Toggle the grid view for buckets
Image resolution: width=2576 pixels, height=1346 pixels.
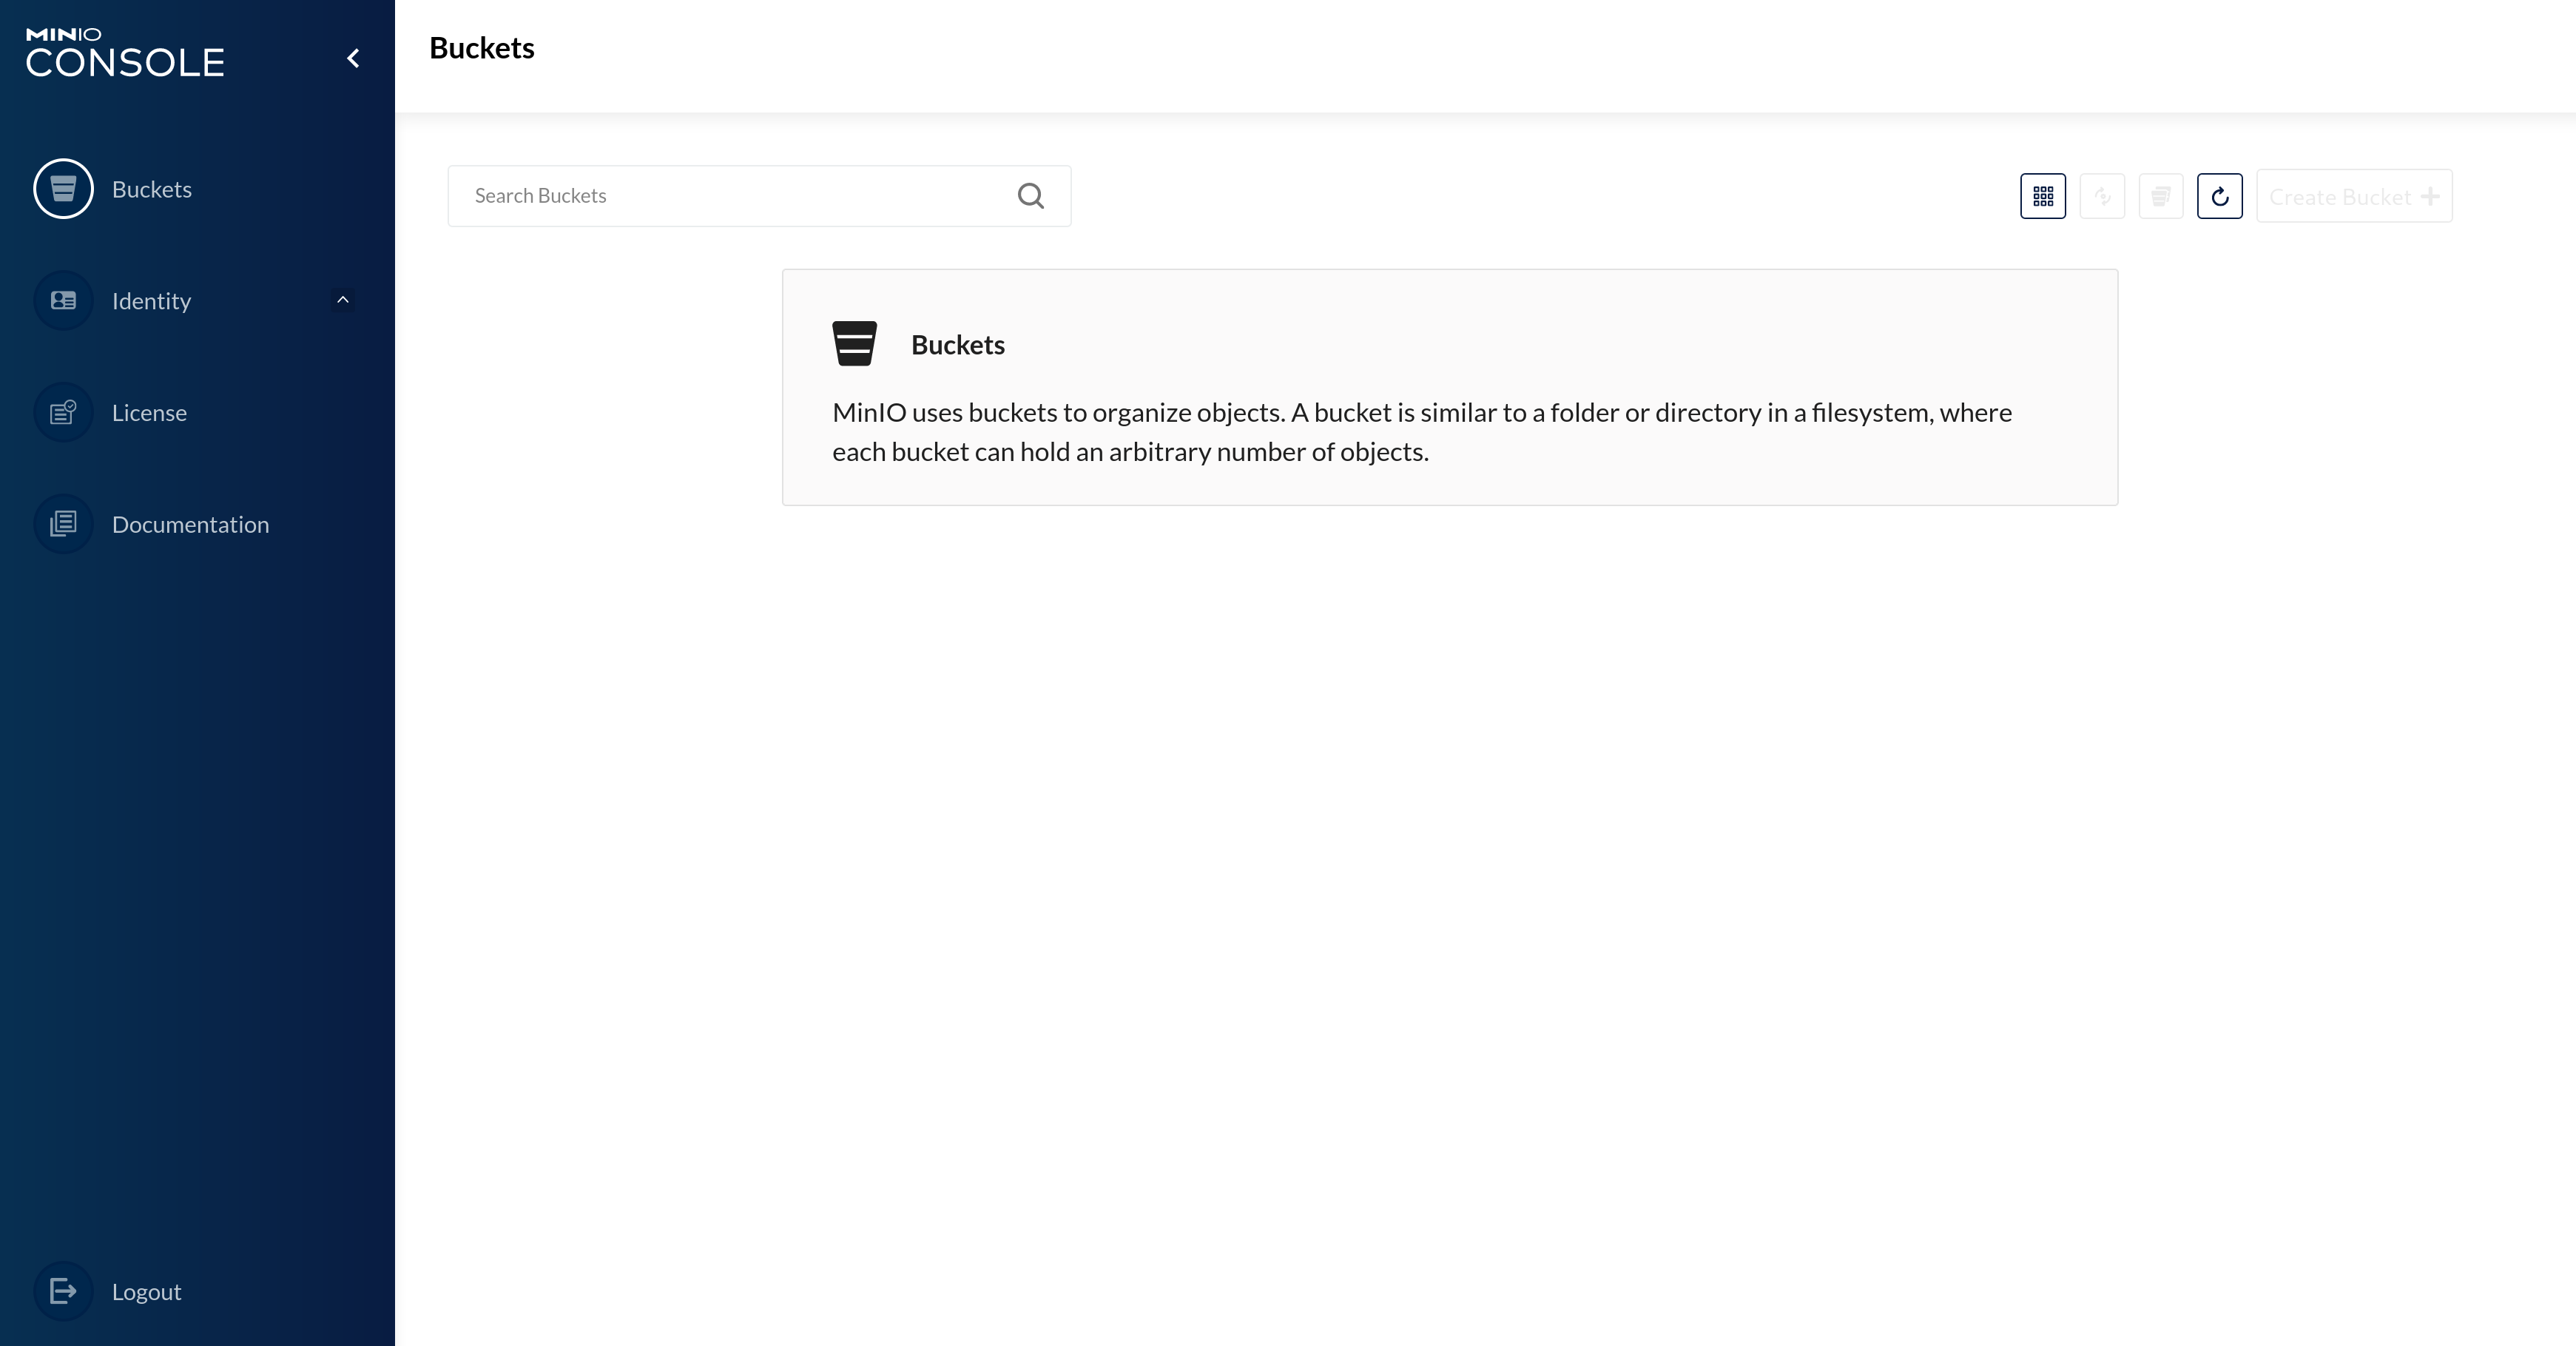click(x=2043, y=196)
